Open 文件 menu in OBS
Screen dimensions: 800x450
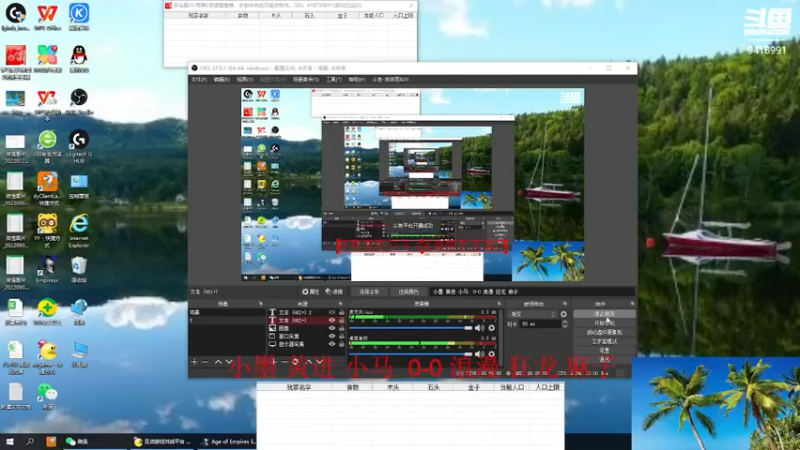[199, 80]
